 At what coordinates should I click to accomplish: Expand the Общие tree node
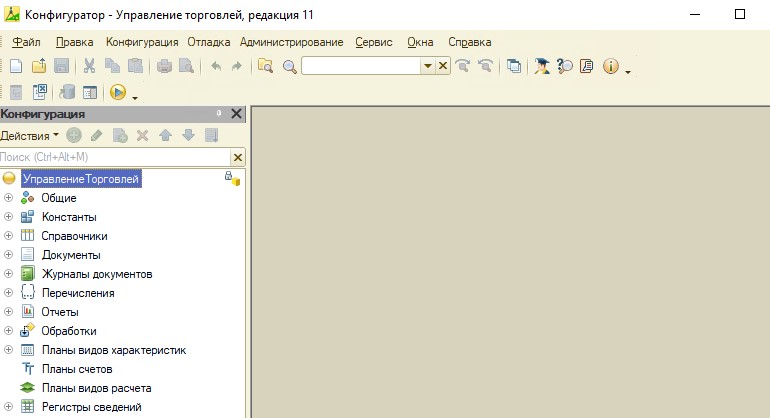(x=9, y=198)
